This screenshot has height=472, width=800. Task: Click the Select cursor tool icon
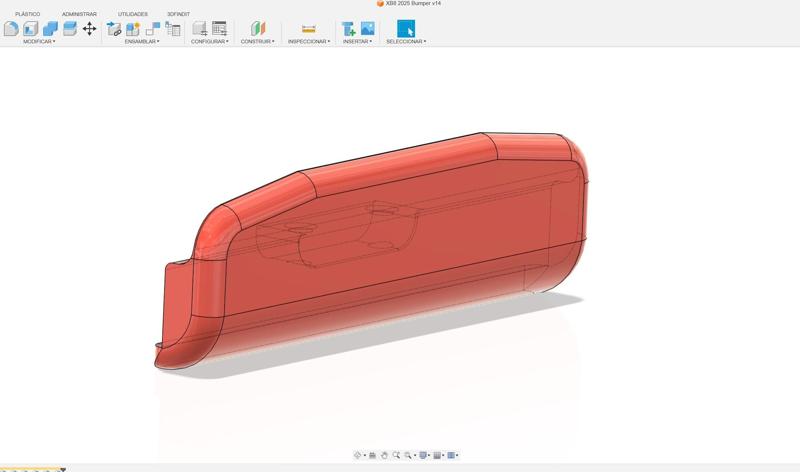(406, 29)
